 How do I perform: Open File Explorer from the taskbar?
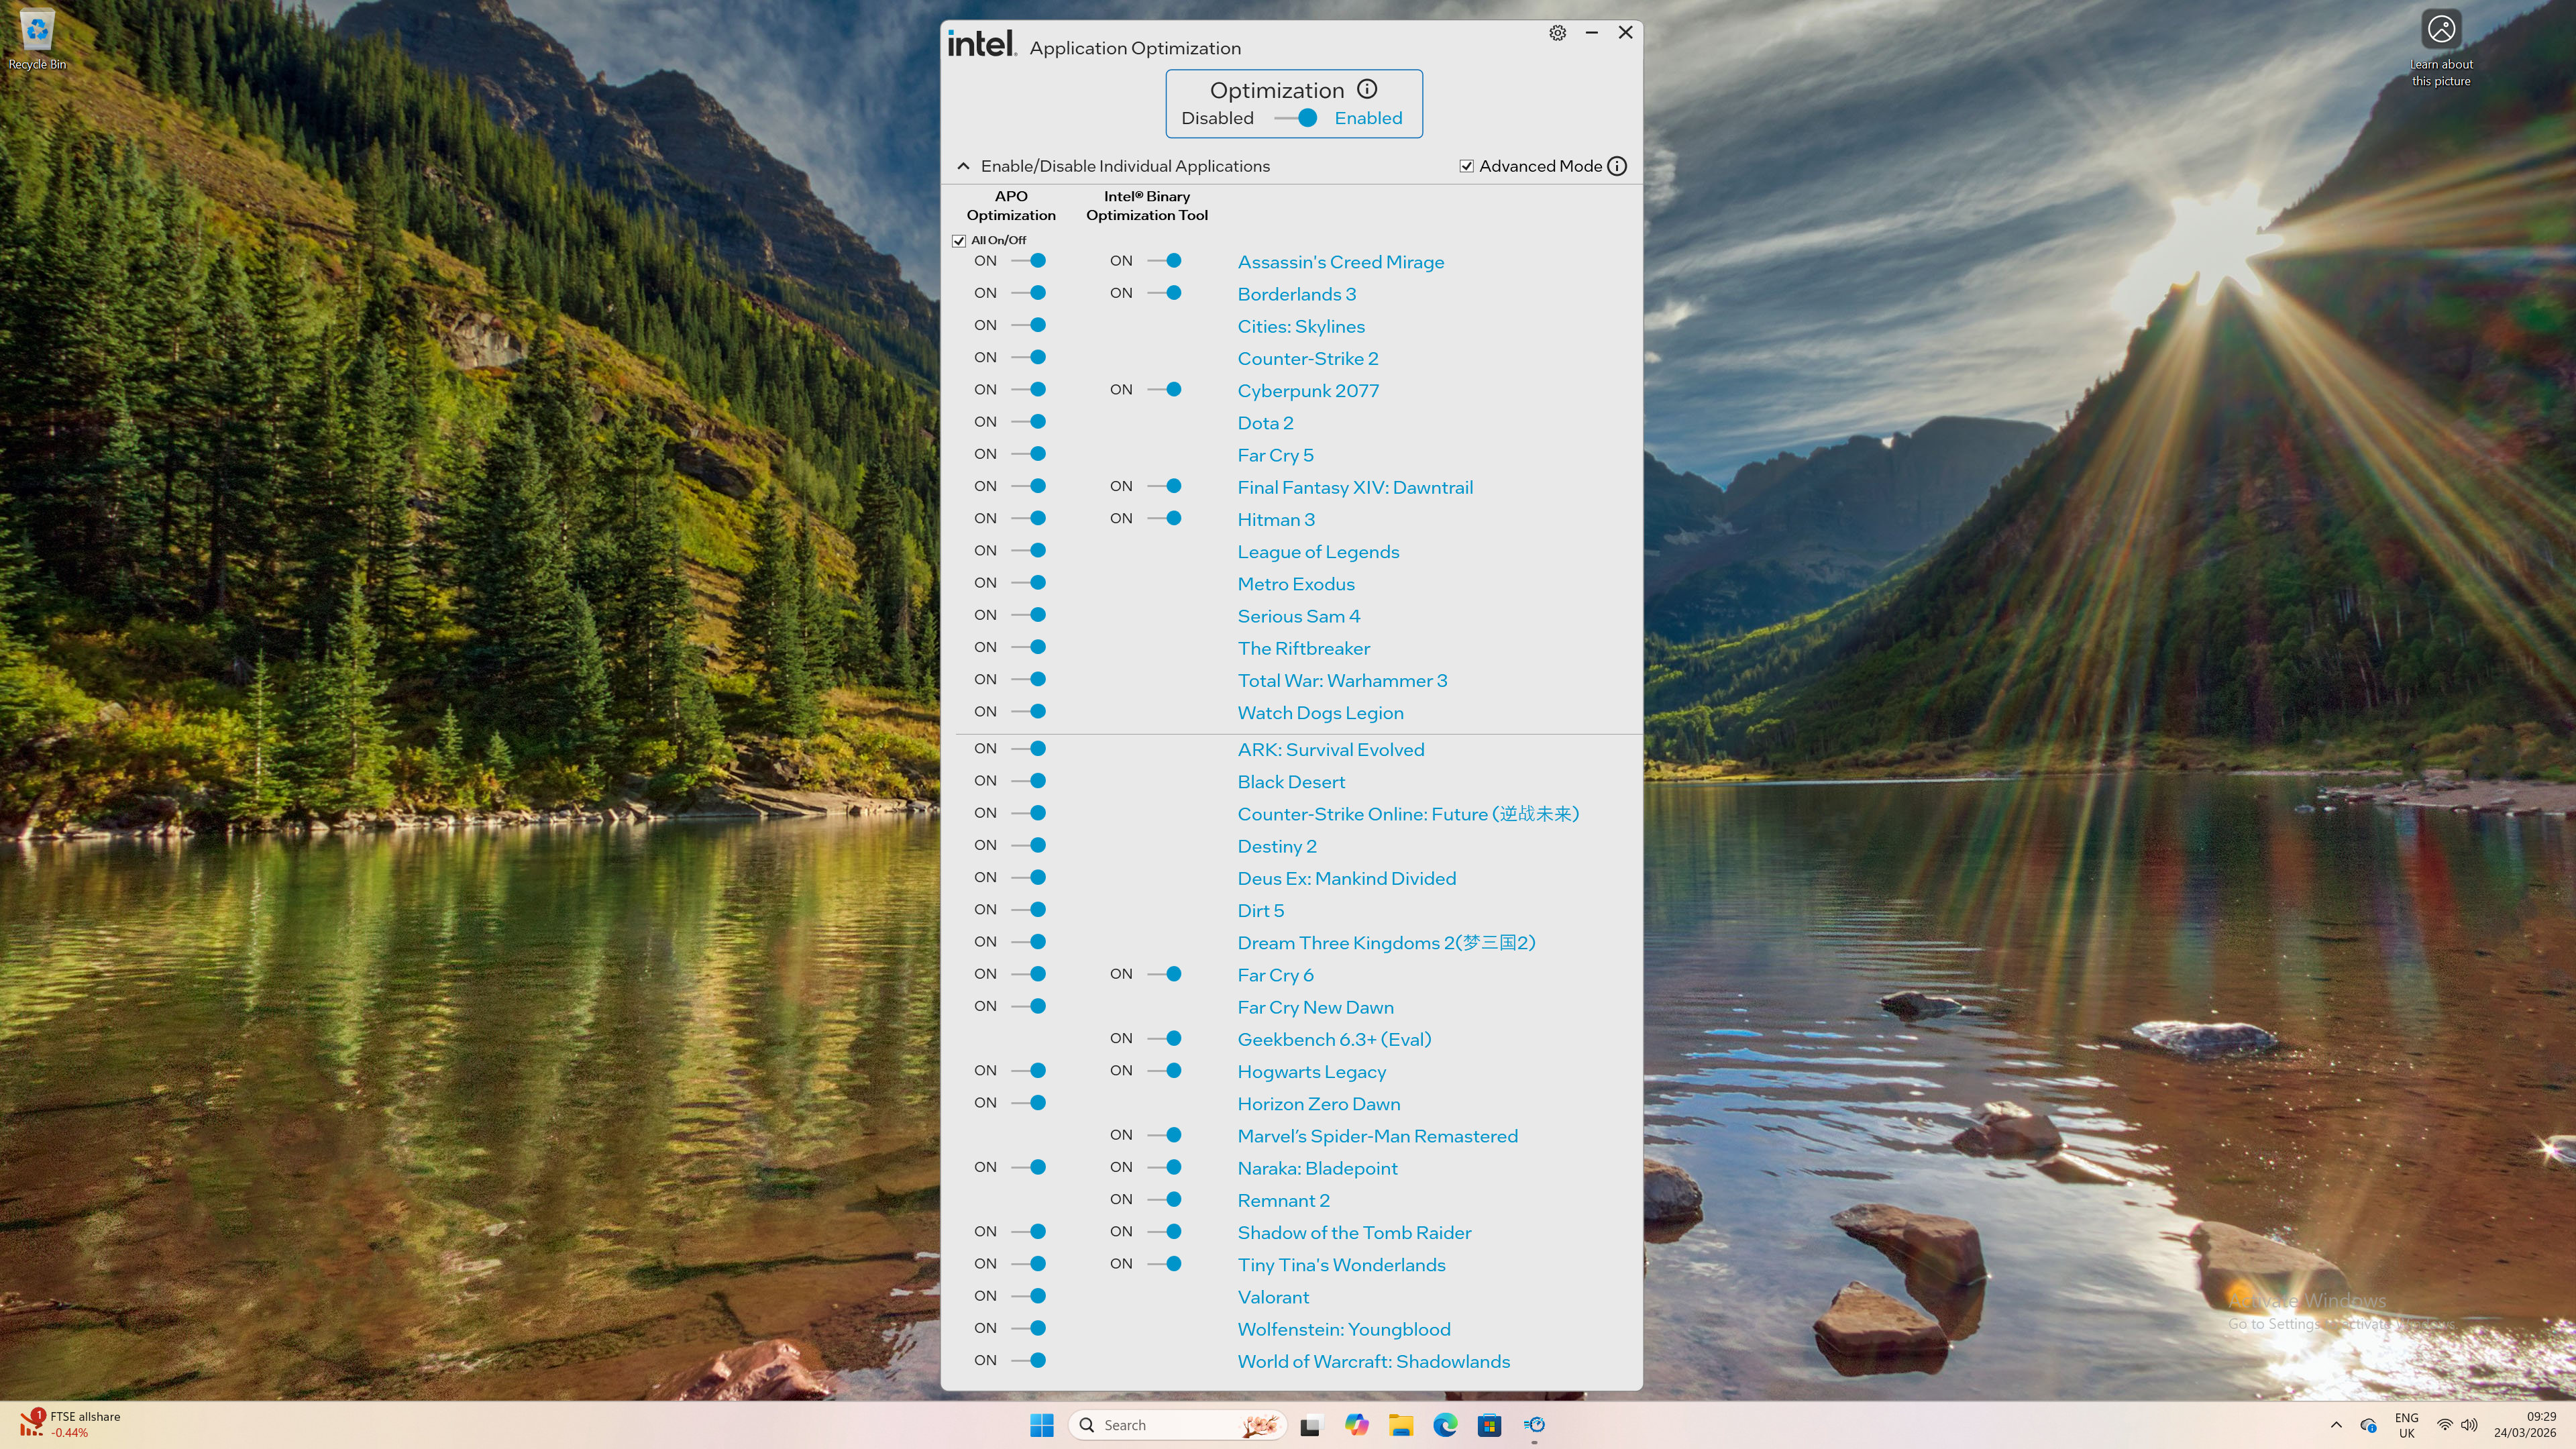pos(1400,1424)
